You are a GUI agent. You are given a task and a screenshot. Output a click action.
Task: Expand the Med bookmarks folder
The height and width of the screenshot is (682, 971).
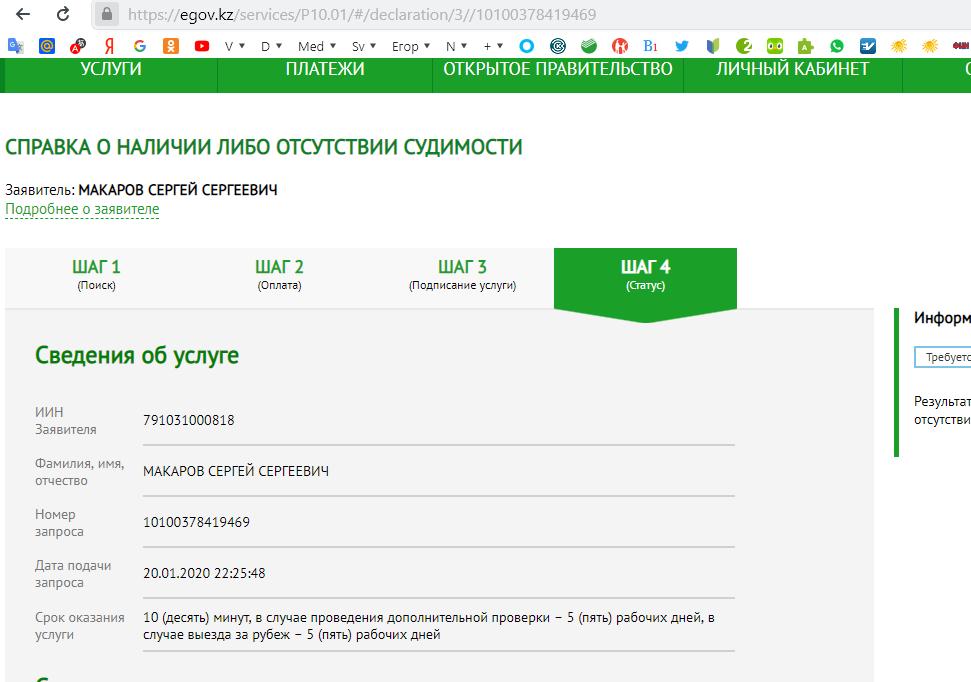coord(317,46)
